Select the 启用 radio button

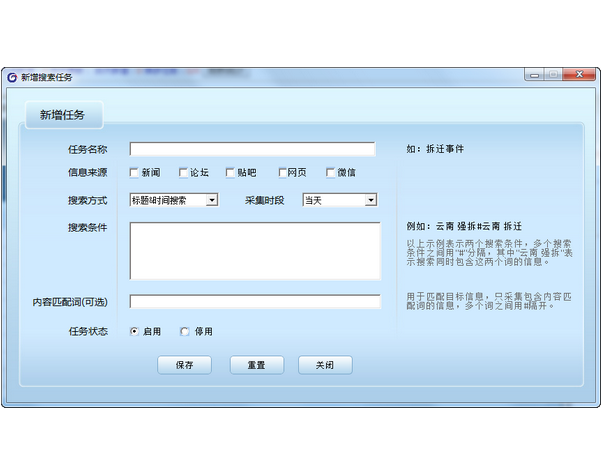click(x=134, y=331)
